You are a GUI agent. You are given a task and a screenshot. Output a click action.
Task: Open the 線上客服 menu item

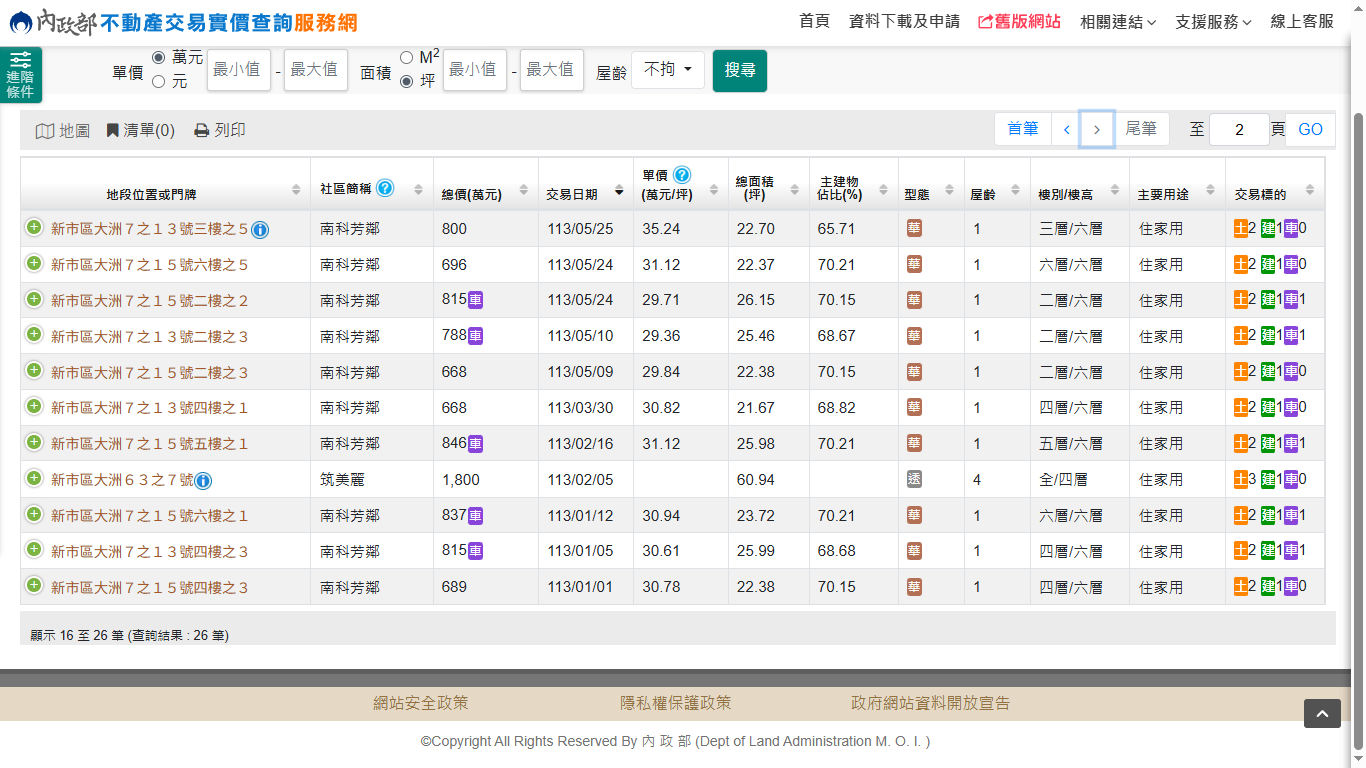pos(1302,22)
